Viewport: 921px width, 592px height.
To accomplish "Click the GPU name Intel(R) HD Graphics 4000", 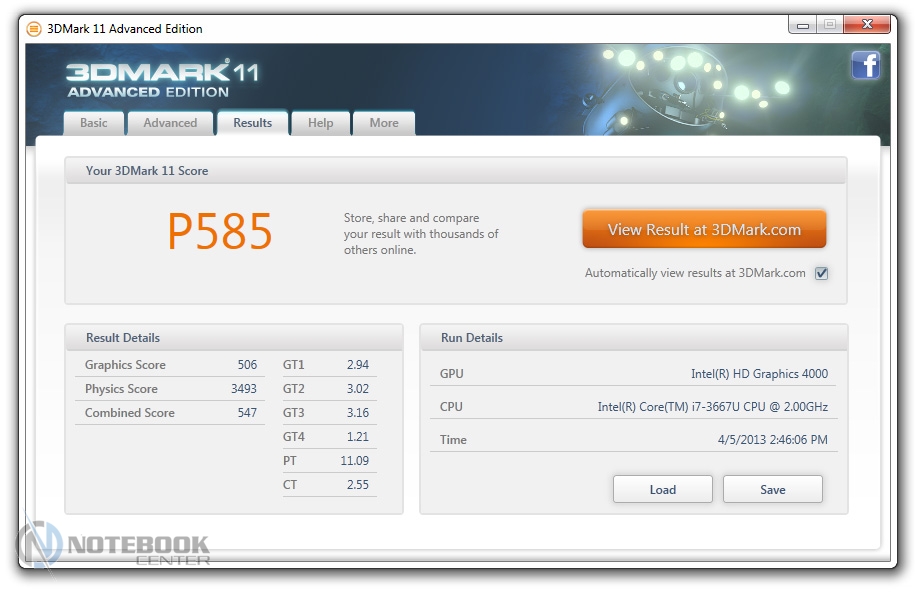I will [x=759, y=374].
